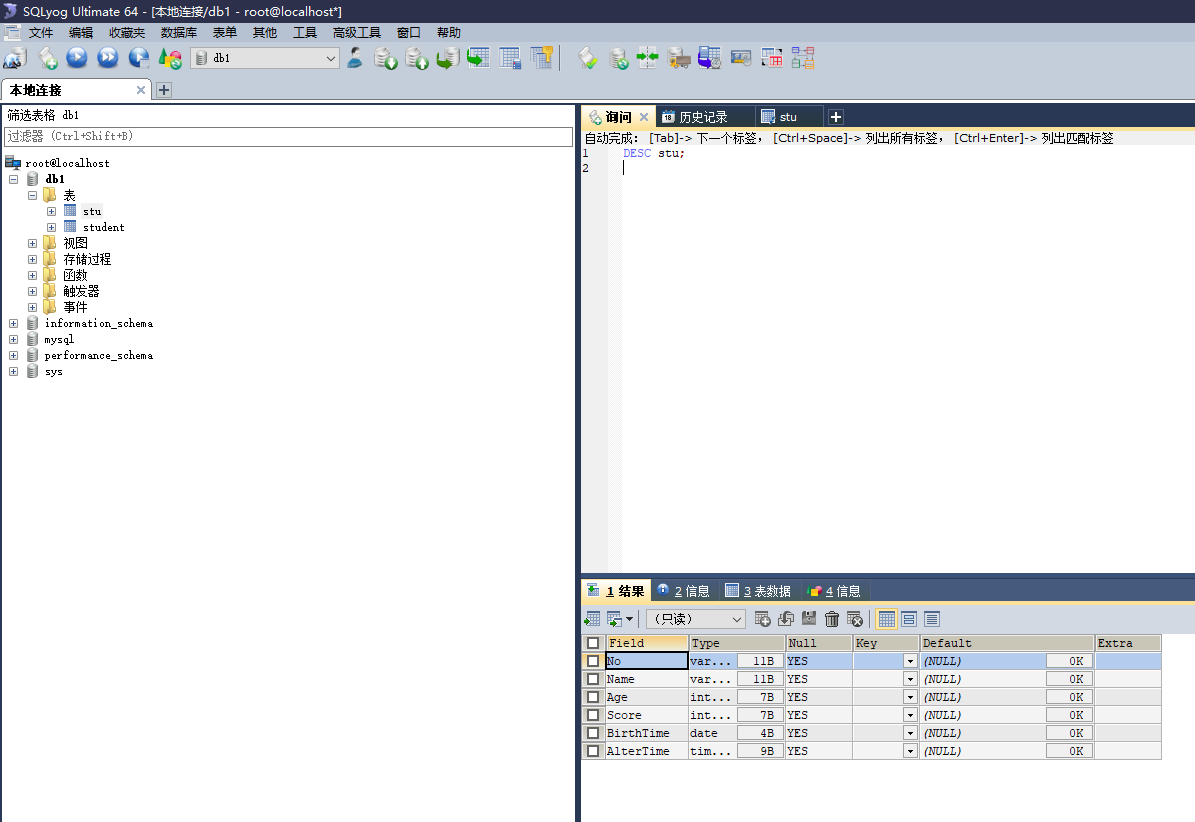
Task: Click the Execute and Edit Resultset icon
Action: [139, 58]
